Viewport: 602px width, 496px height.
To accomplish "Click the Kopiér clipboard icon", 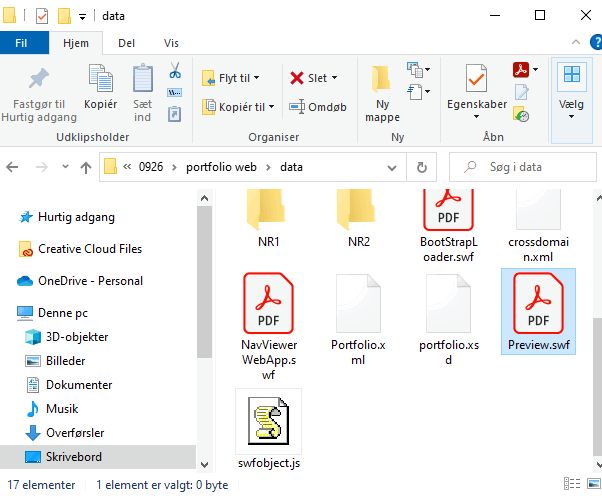I will (101, 78).
